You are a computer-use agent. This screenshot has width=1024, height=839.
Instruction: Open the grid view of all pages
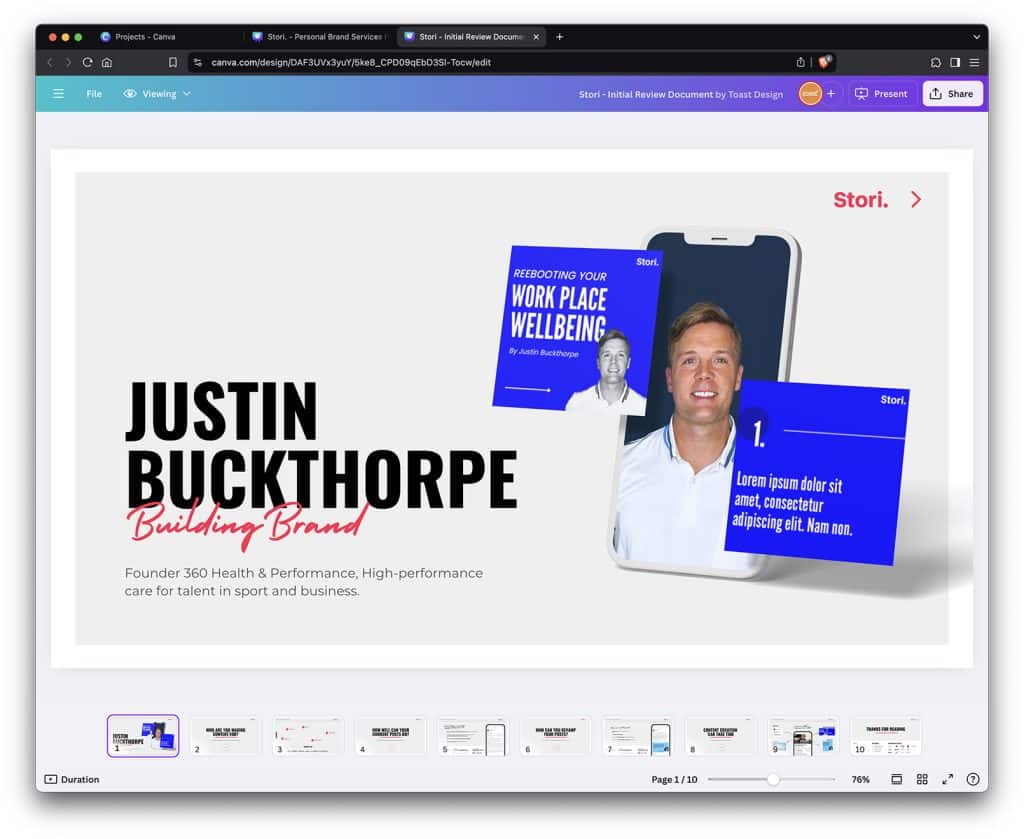click(x=922, y=779)
